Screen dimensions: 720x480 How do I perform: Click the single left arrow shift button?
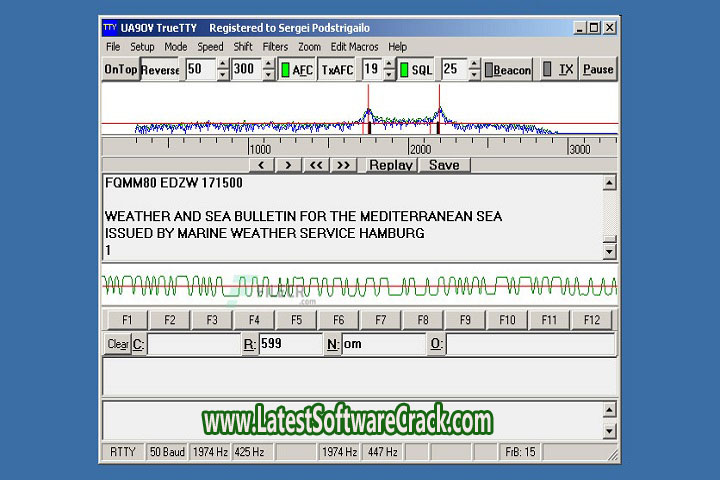pyautogui.click(x=261, y=165)
